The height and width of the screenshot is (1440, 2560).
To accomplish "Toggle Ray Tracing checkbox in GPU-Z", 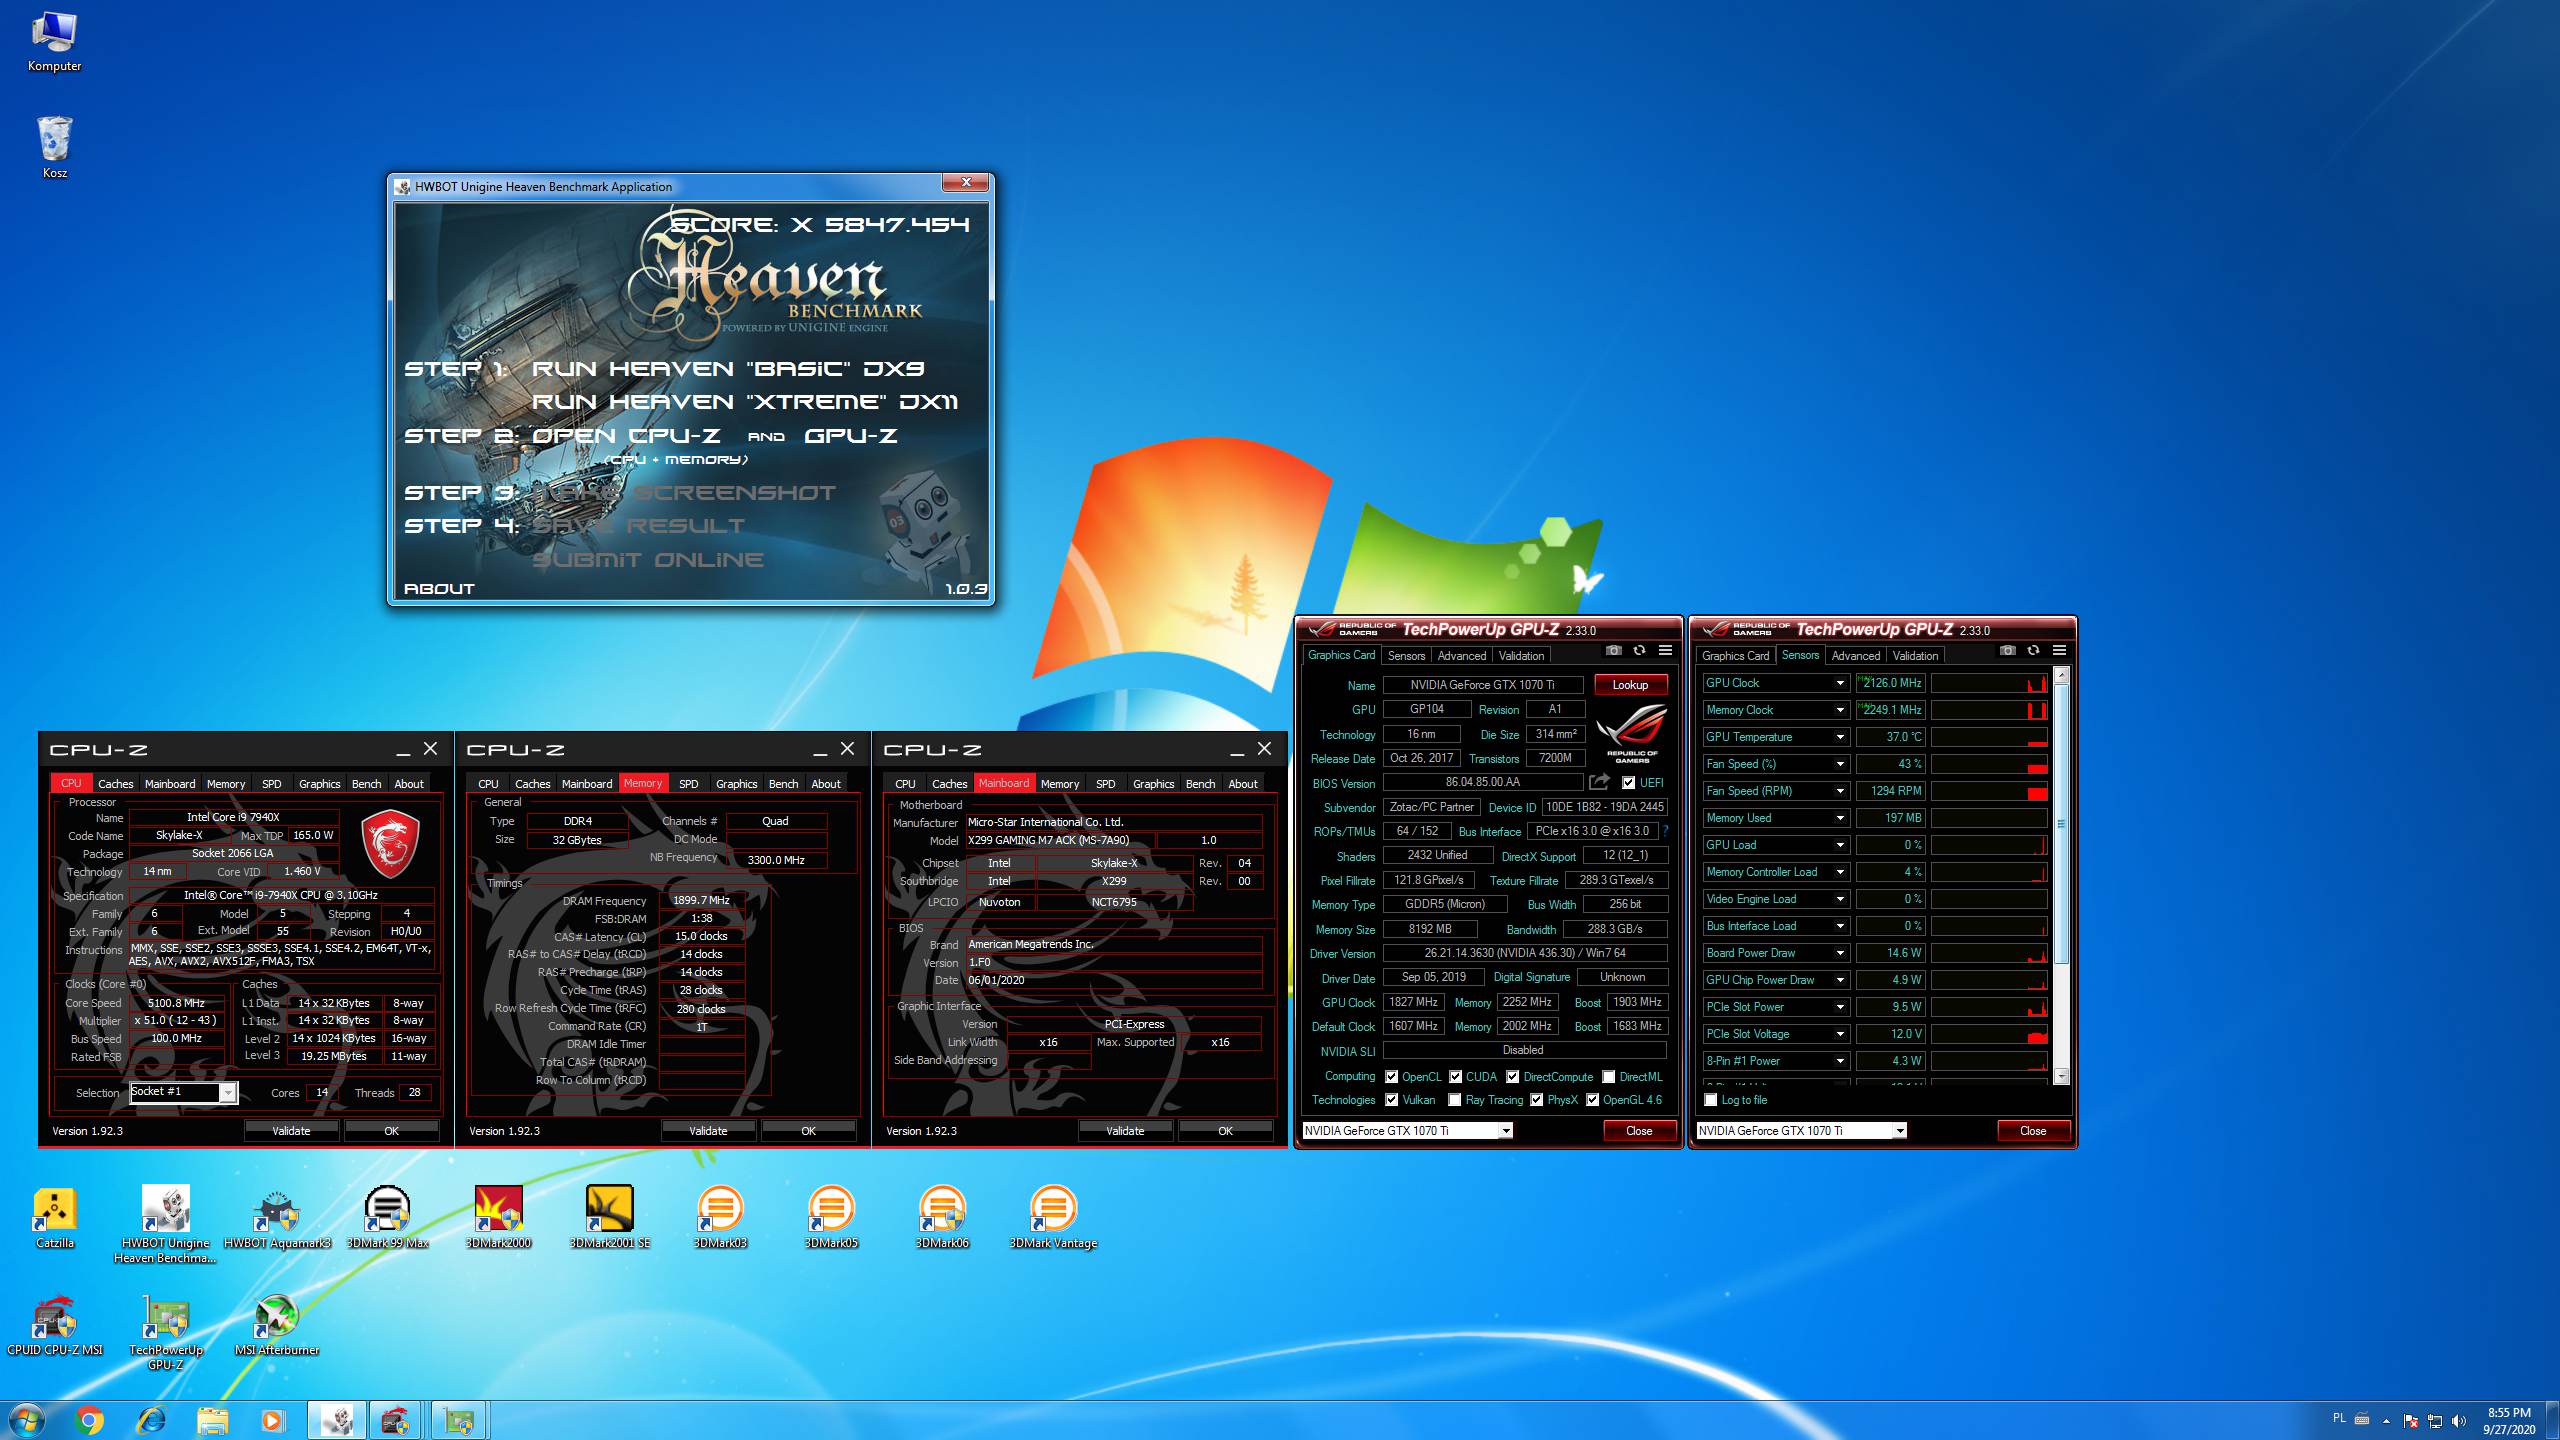I will click(x=1454, y=1100).
